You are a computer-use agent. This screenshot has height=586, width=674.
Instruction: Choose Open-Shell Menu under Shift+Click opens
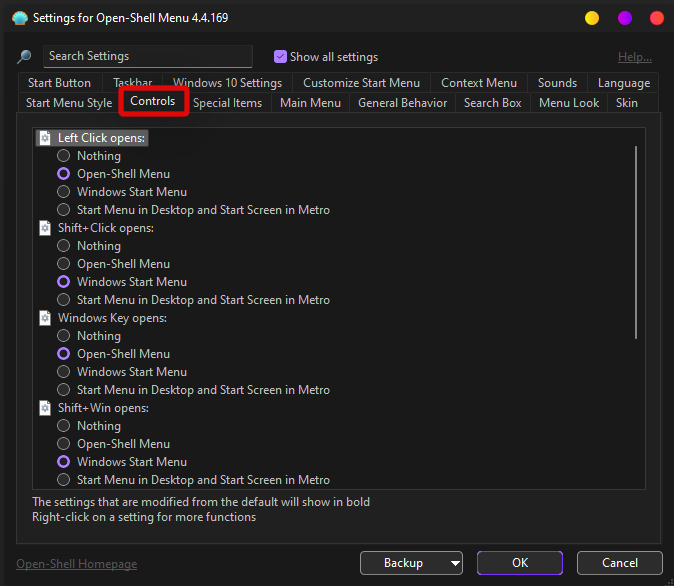pyautogui.click(x=64, y=264)
